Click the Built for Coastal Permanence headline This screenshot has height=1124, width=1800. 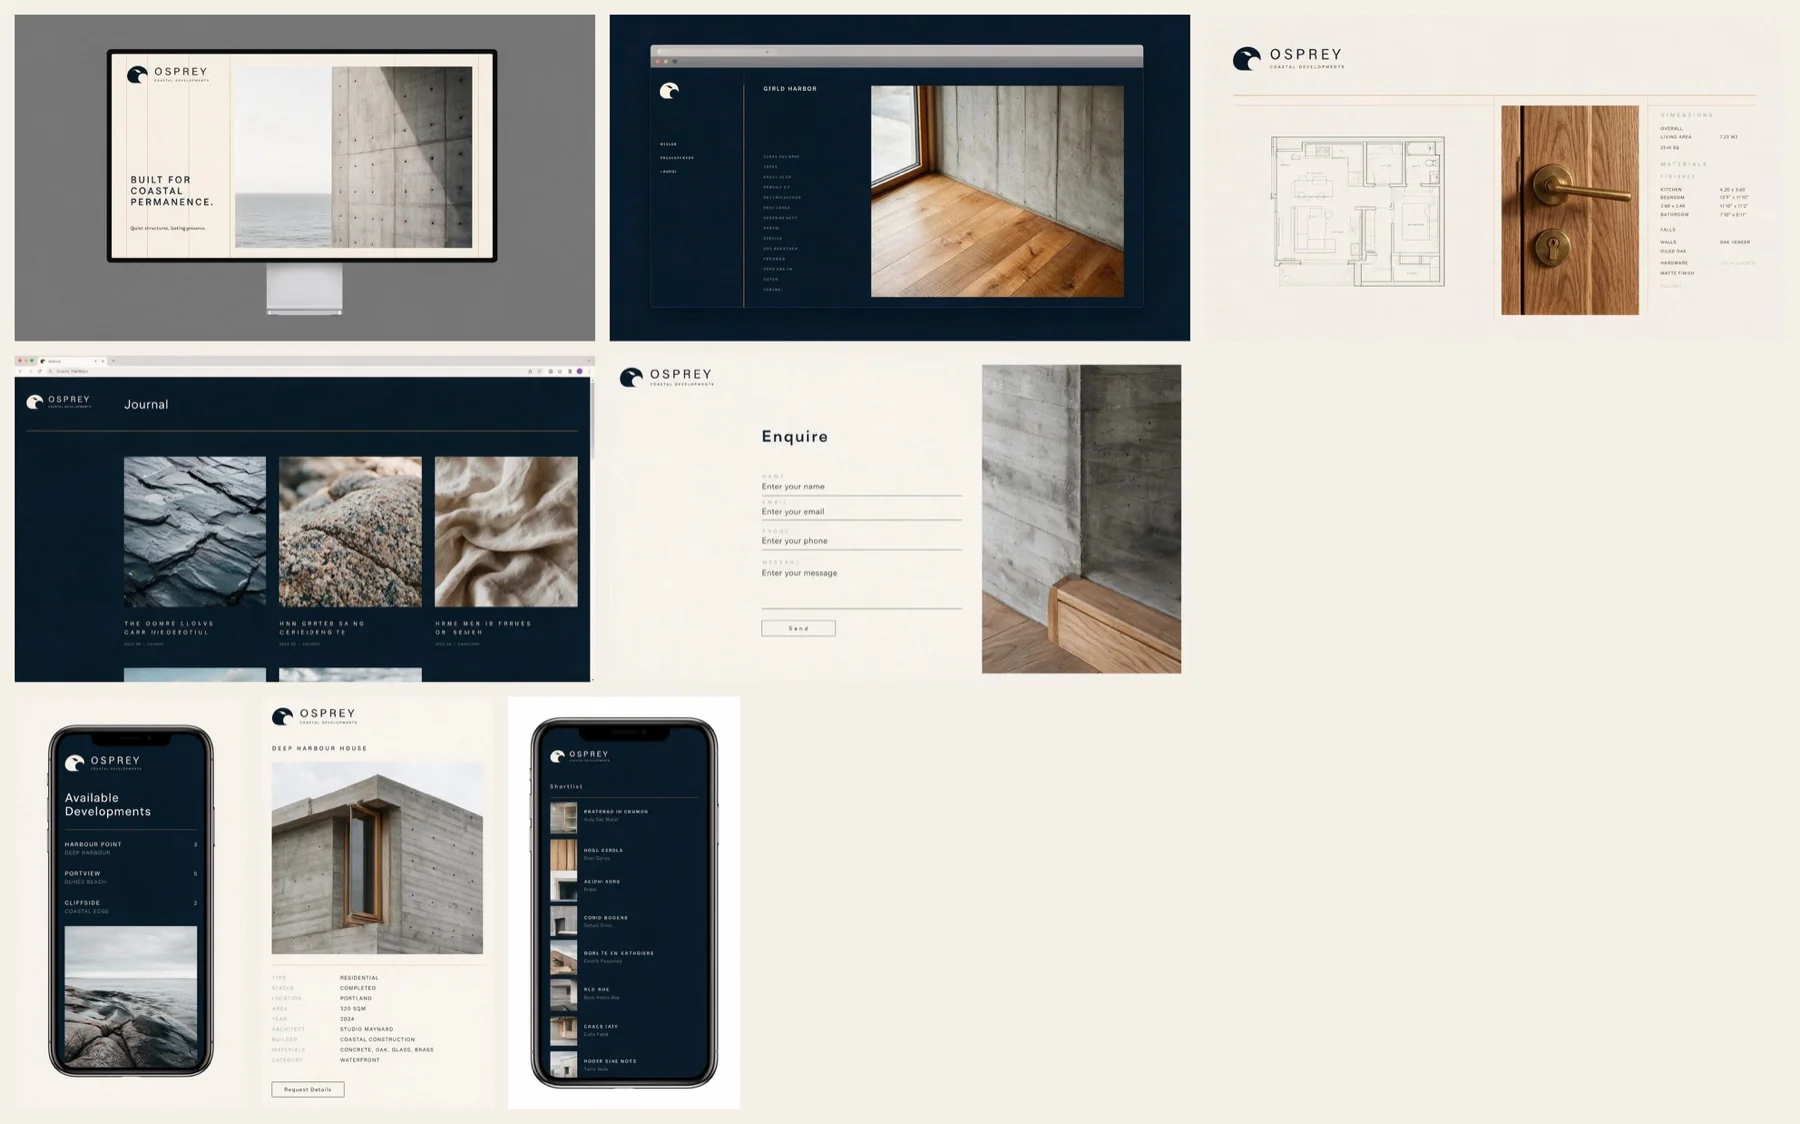(x=172, y=191)
